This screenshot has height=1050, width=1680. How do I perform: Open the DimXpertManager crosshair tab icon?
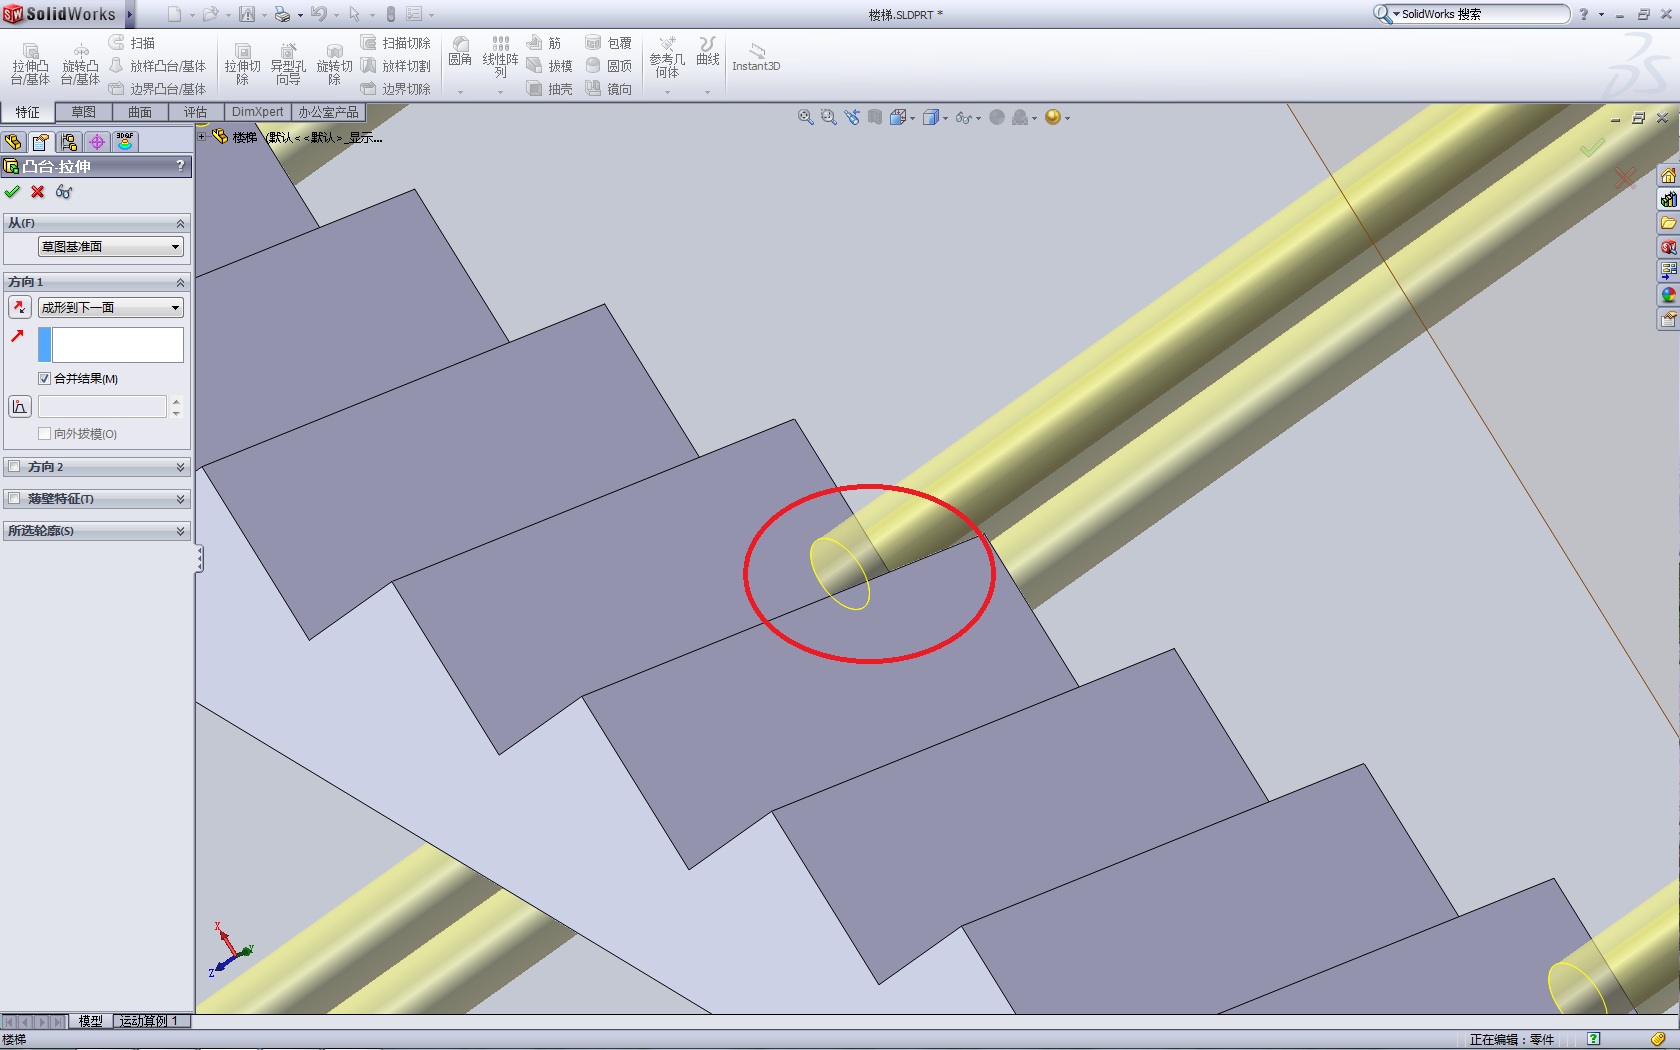point(97,142)
